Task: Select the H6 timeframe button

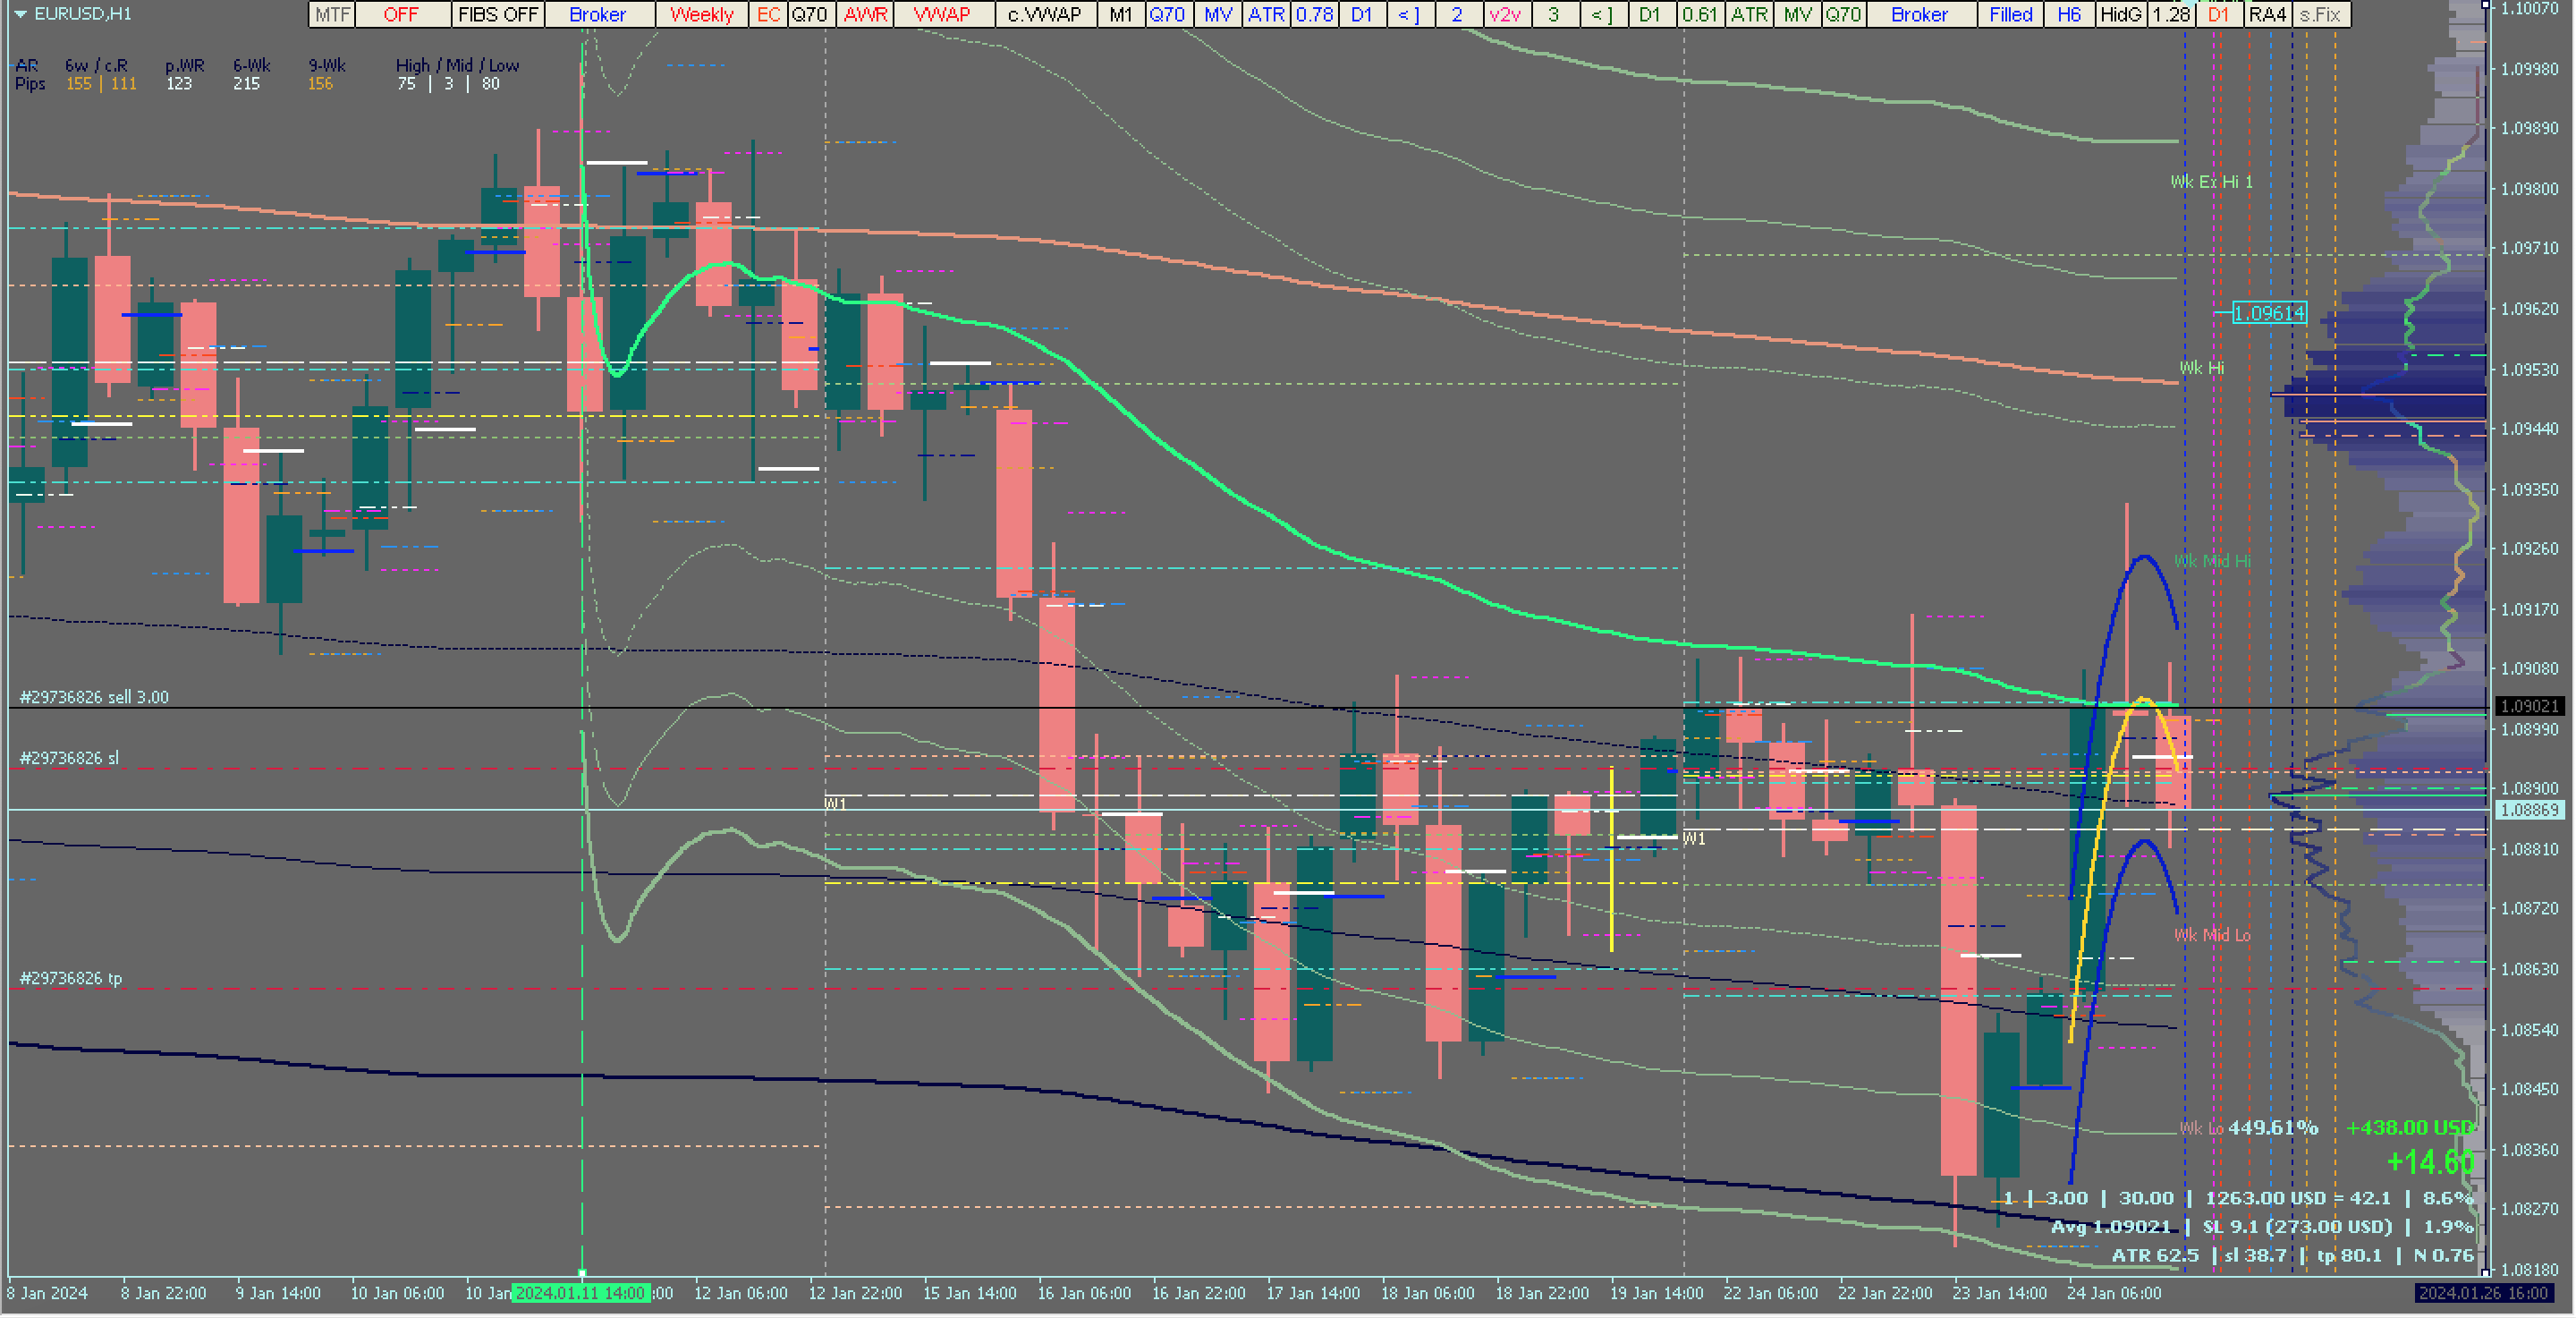Action: pos(2069,14)
